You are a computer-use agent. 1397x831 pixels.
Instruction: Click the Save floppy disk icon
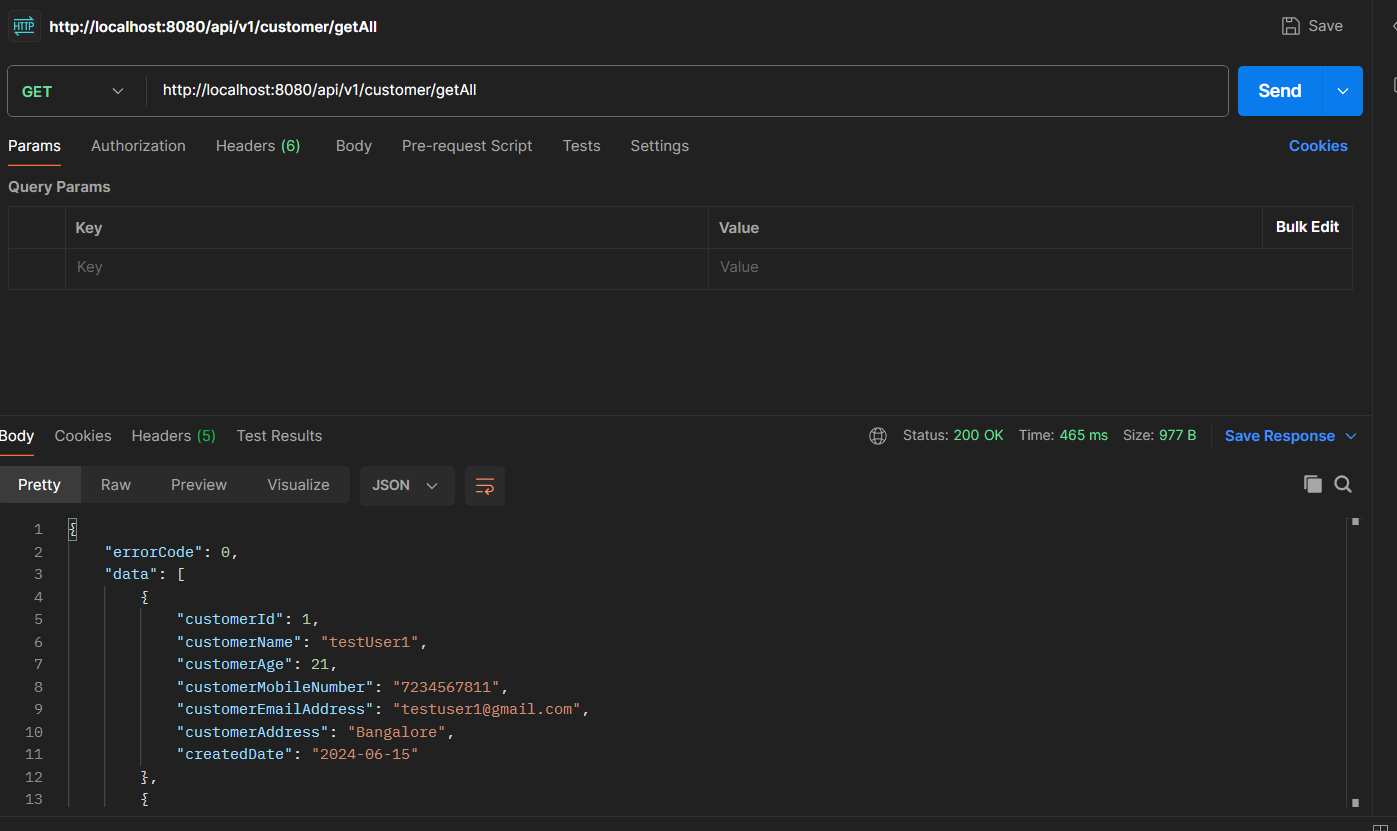tap(1291, 26)
